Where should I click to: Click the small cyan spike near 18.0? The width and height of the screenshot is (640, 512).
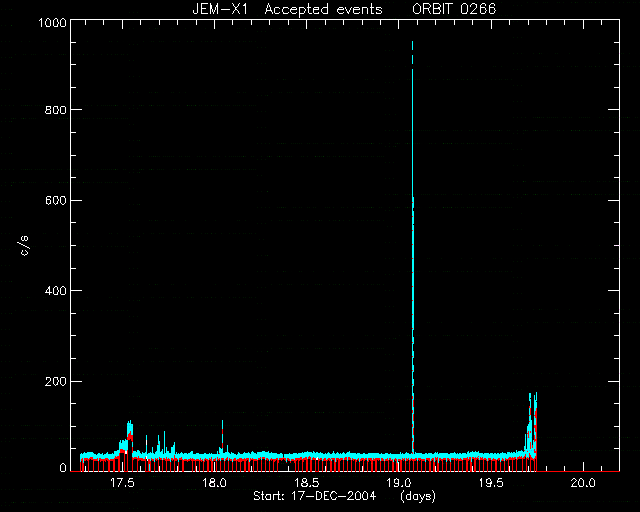(x=222, y=434)
